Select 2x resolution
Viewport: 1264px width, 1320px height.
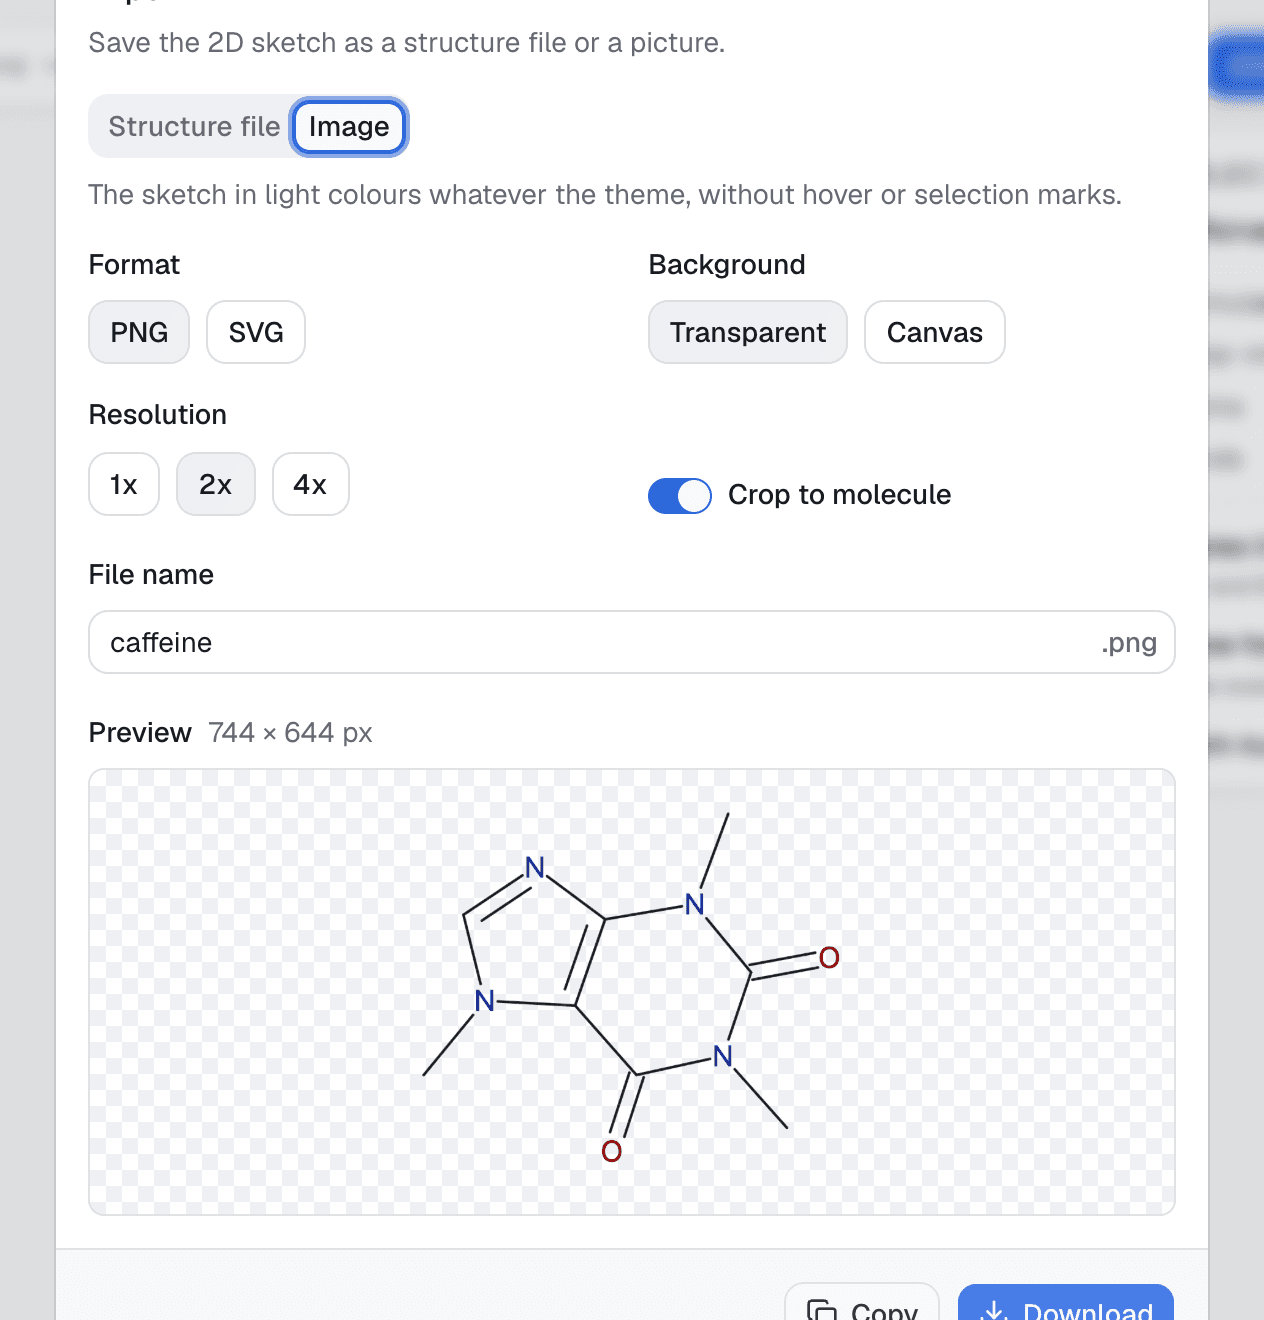pyautogui.click(x=216, y=484)
